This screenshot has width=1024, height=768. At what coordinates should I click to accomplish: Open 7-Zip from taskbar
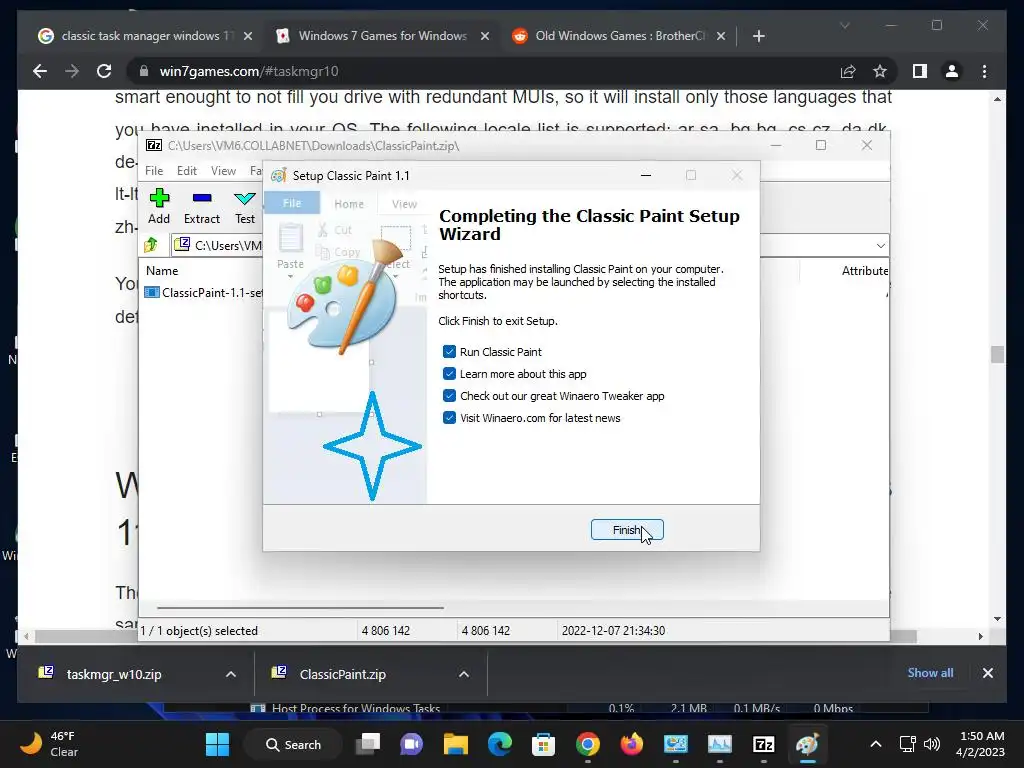coord(763,744)
